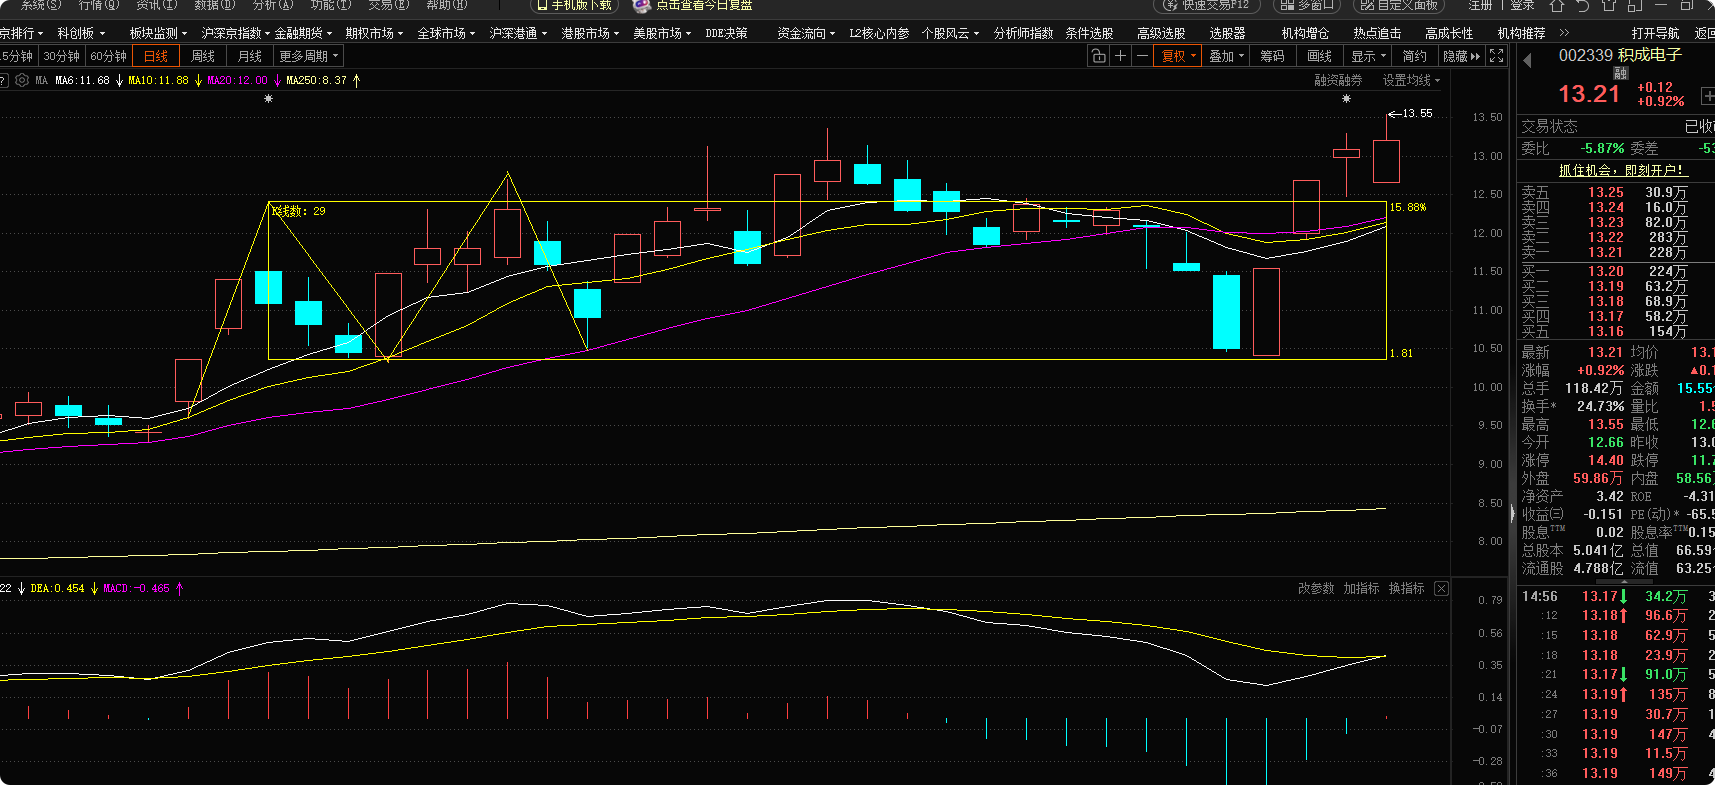Viewport: 1715px width, 785px height.
Task: Switch to 60分钟 period
Action: (108, 56)
